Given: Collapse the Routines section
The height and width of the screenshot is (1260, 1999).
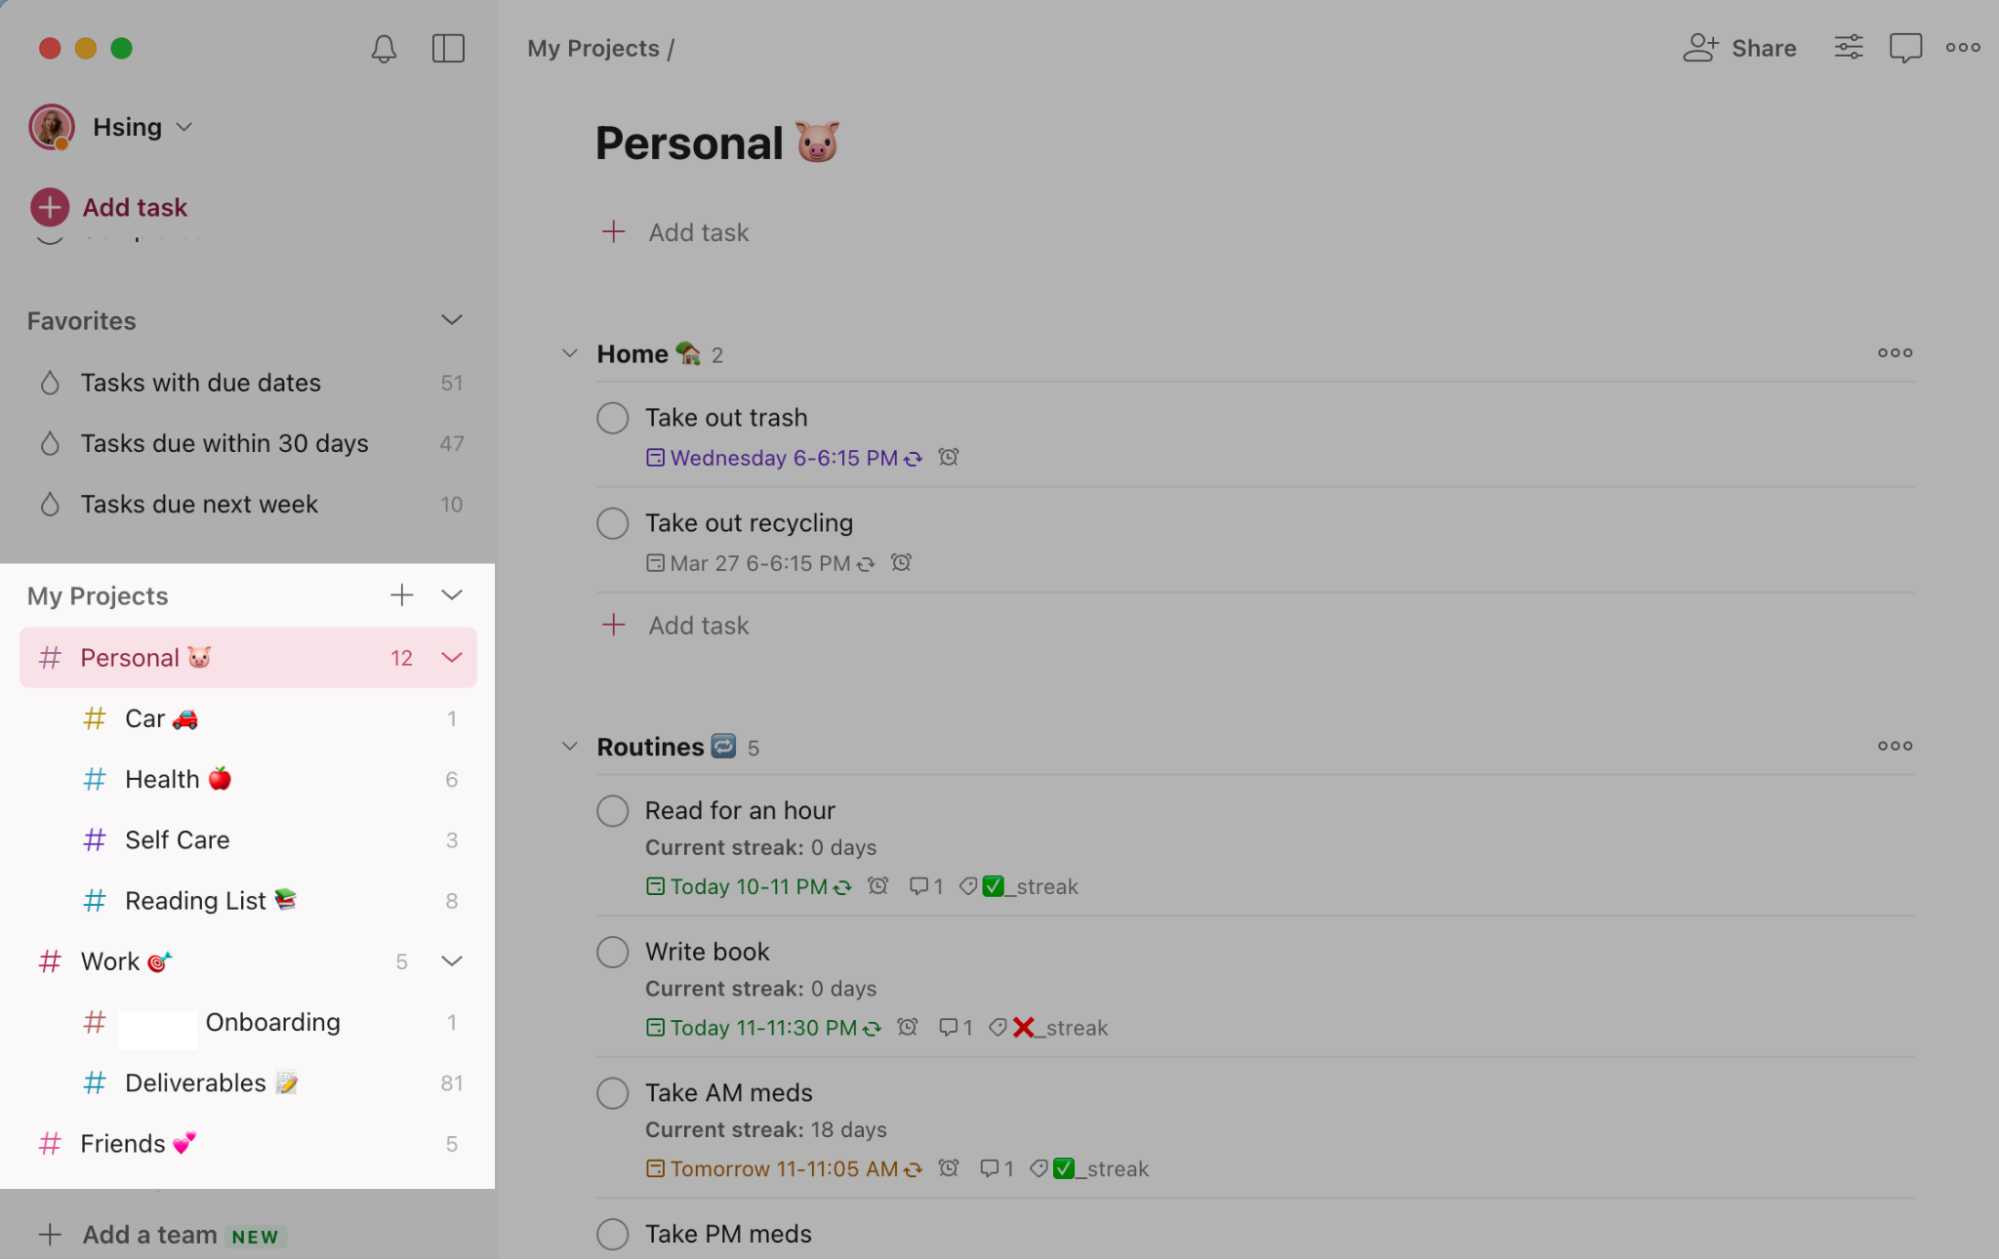Looking at the screenshot, I should (x=569, y=746).
